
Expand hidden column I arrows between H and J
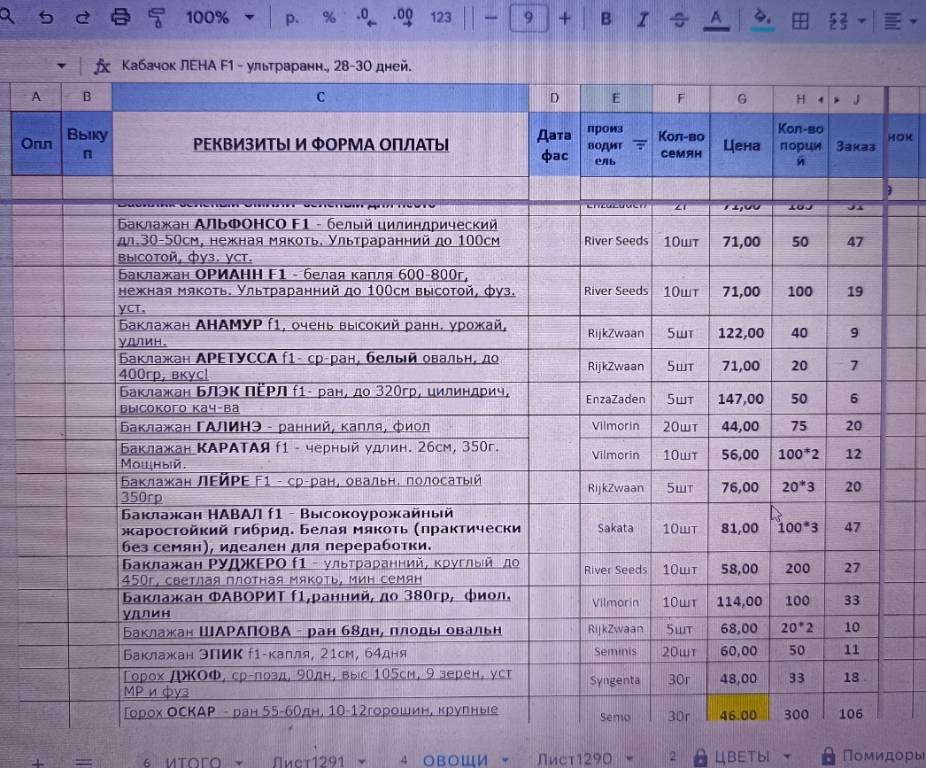click(x=829, y=100)
